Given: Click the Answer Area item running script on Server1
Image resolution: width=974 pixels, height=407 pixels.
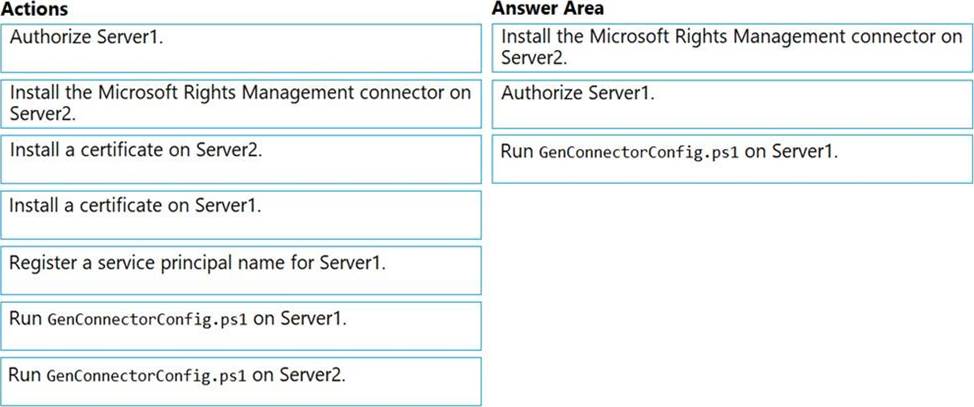Looking at the screenshot, I should click(x=732, y=159).
